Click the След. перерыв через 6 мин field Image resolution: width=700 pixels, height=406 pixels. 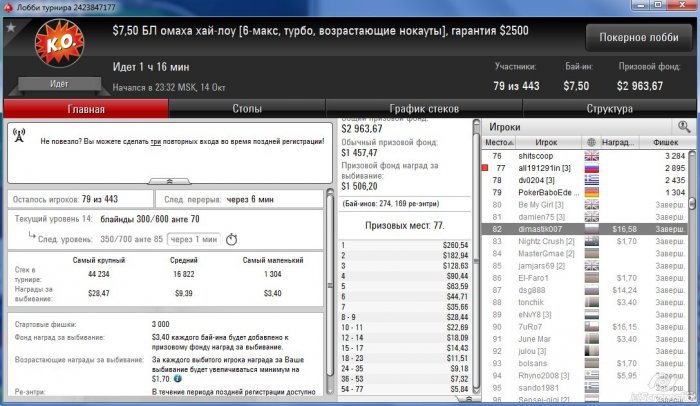pyautogui.click(x=239, y=199)
